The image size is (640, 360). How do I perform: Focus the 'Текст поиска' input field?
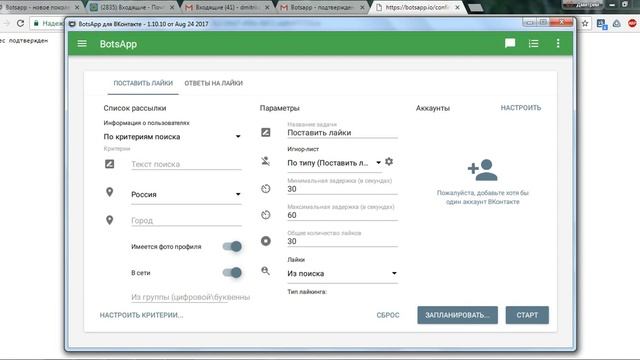point(186,164)
